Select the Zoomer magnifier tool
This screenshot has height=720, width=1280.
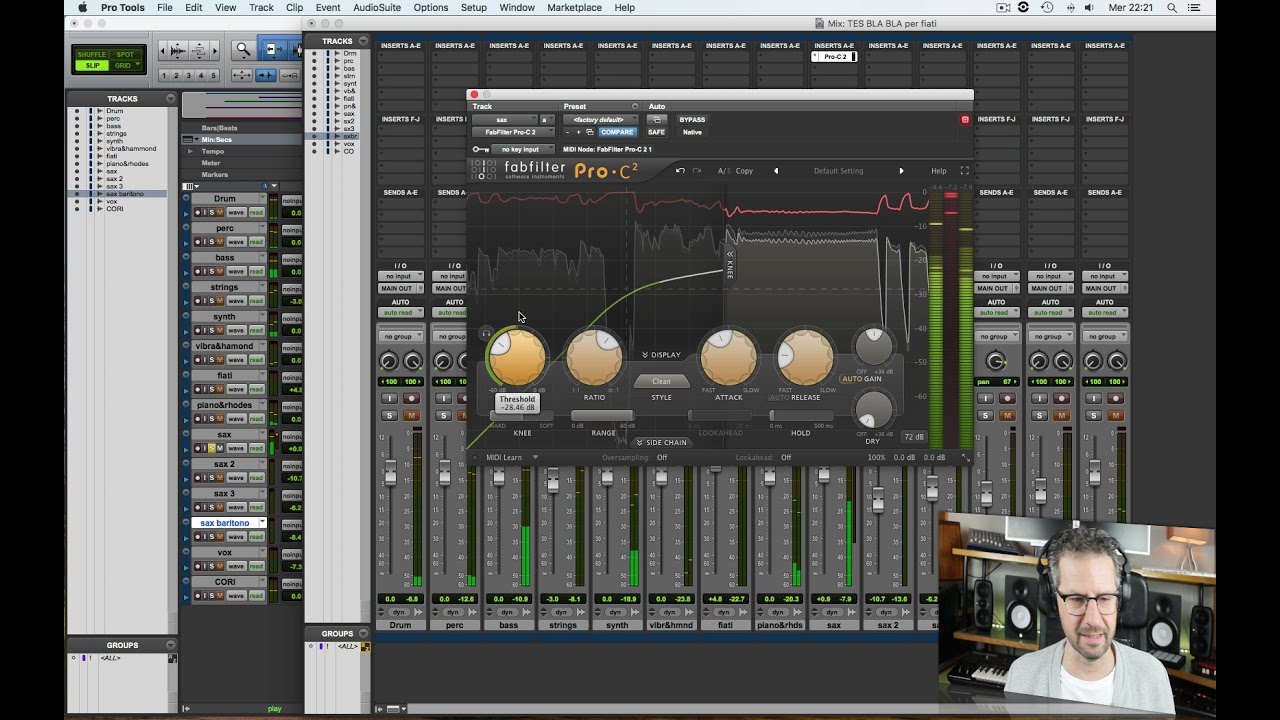click(243, 49)
